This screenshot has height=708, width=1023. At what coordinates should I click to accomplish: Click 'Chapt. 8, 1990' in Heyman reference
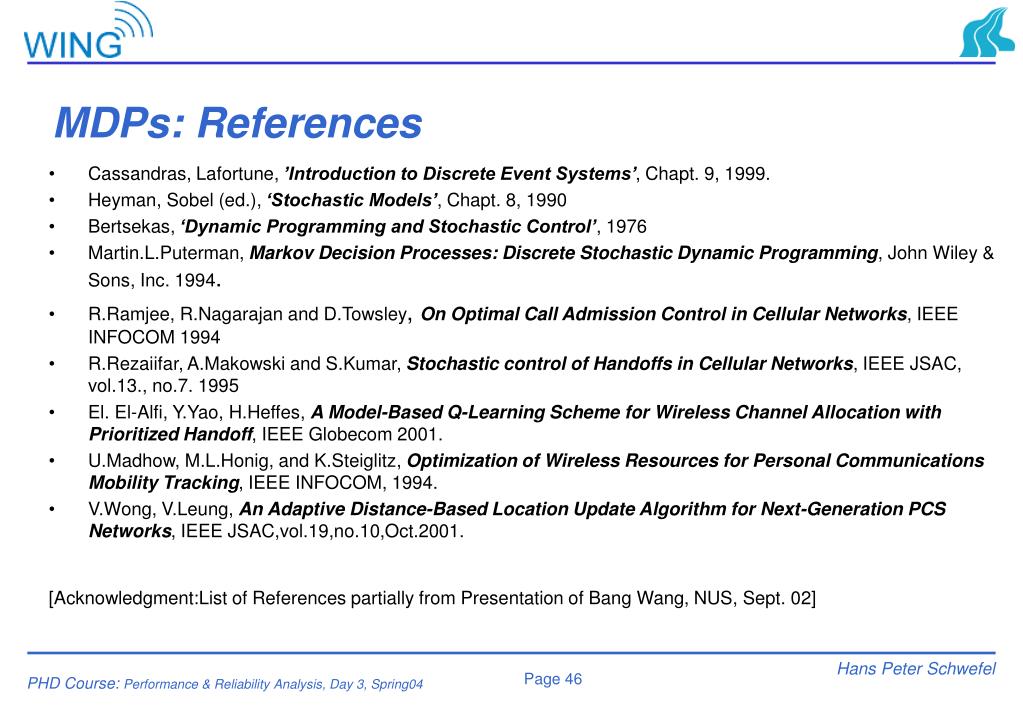[x=506, y=200]
